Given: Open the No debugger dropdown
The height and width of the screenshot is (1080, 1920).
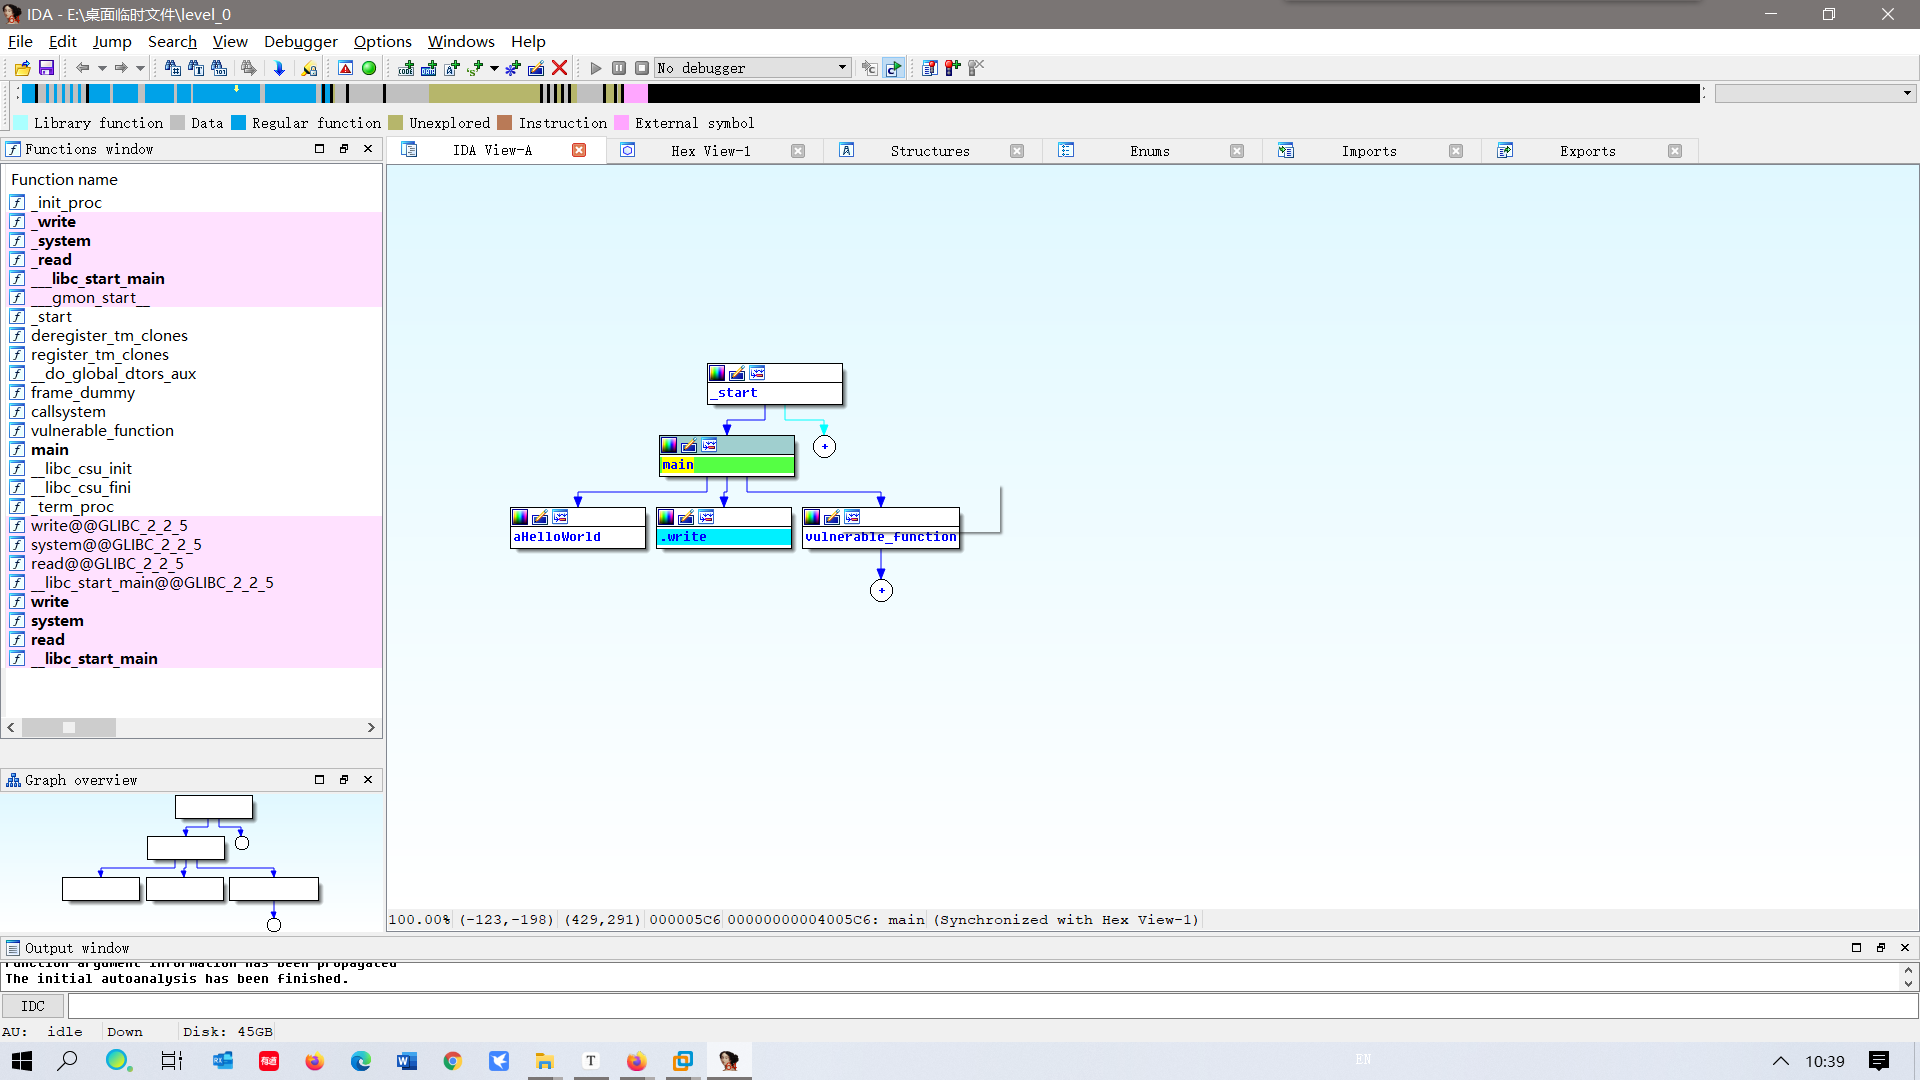Looking at the screenshot, I should (x=842, y=68).
